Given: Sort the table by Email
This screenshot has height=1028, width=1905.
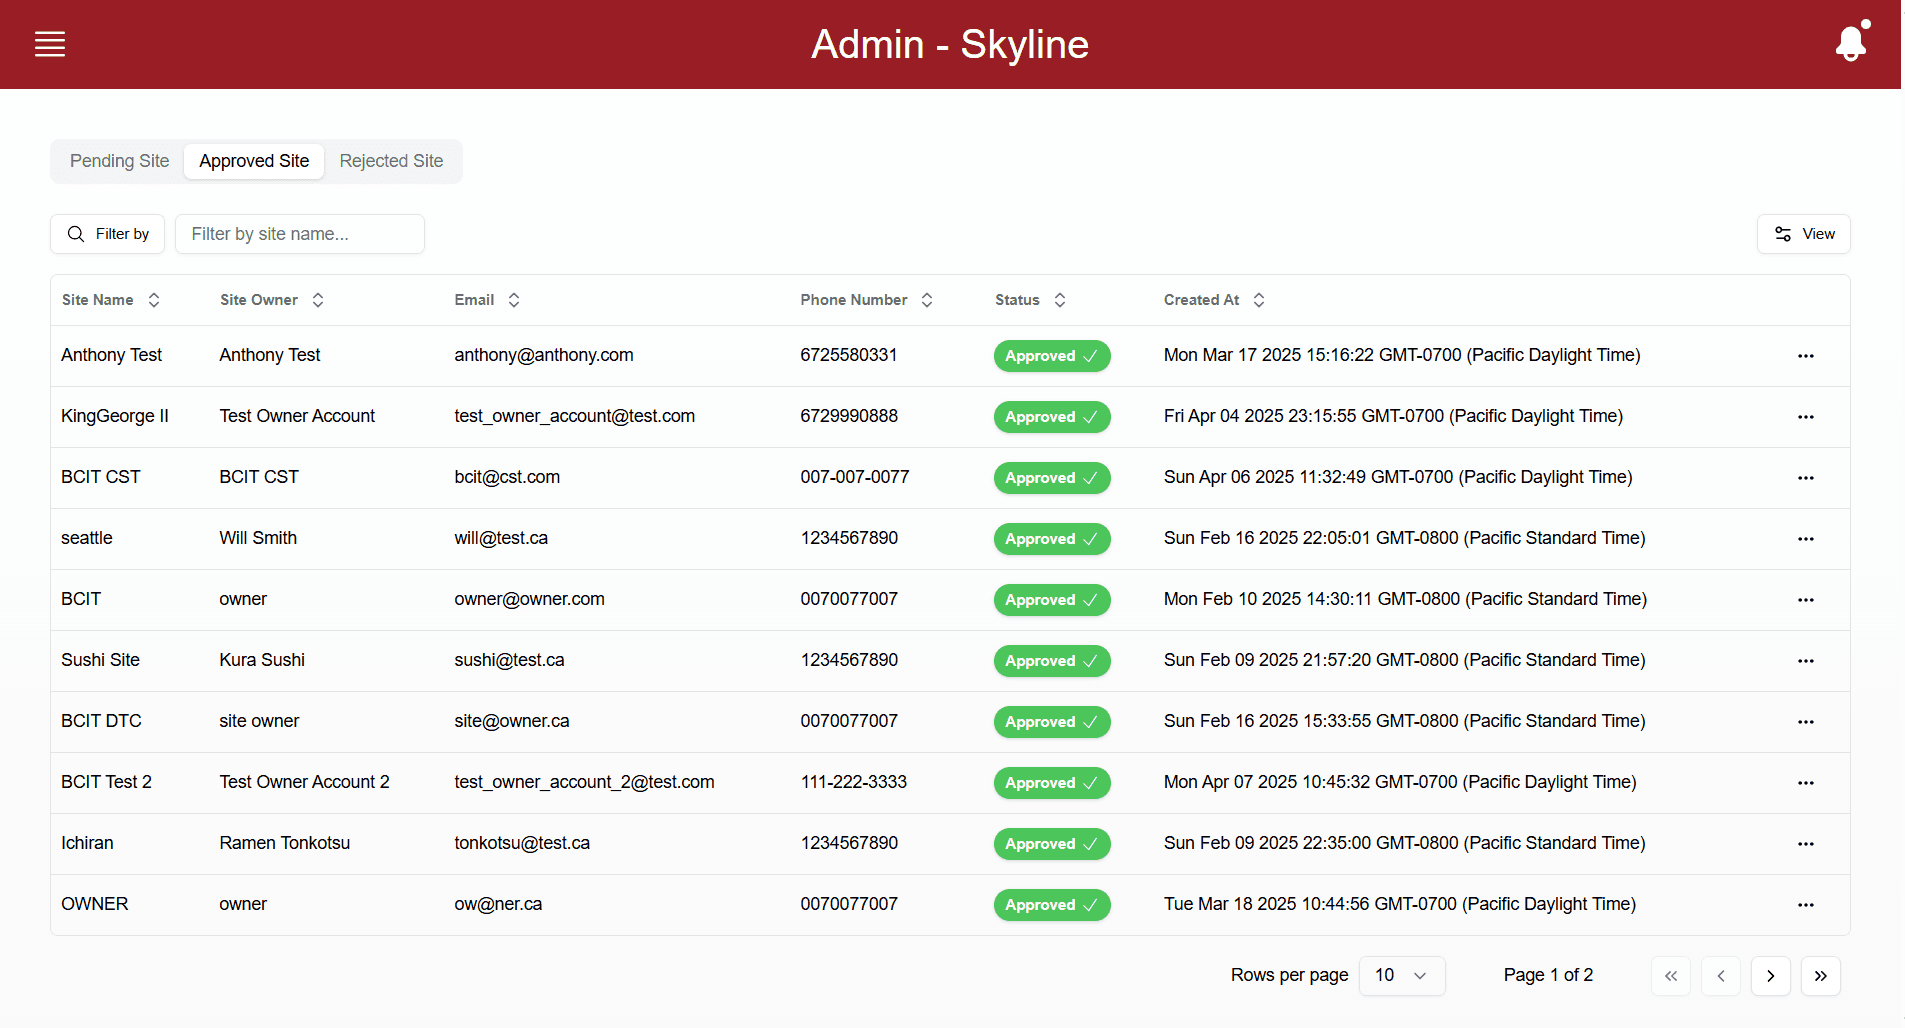Looking at the screenshot, I should tap(486, 300).
